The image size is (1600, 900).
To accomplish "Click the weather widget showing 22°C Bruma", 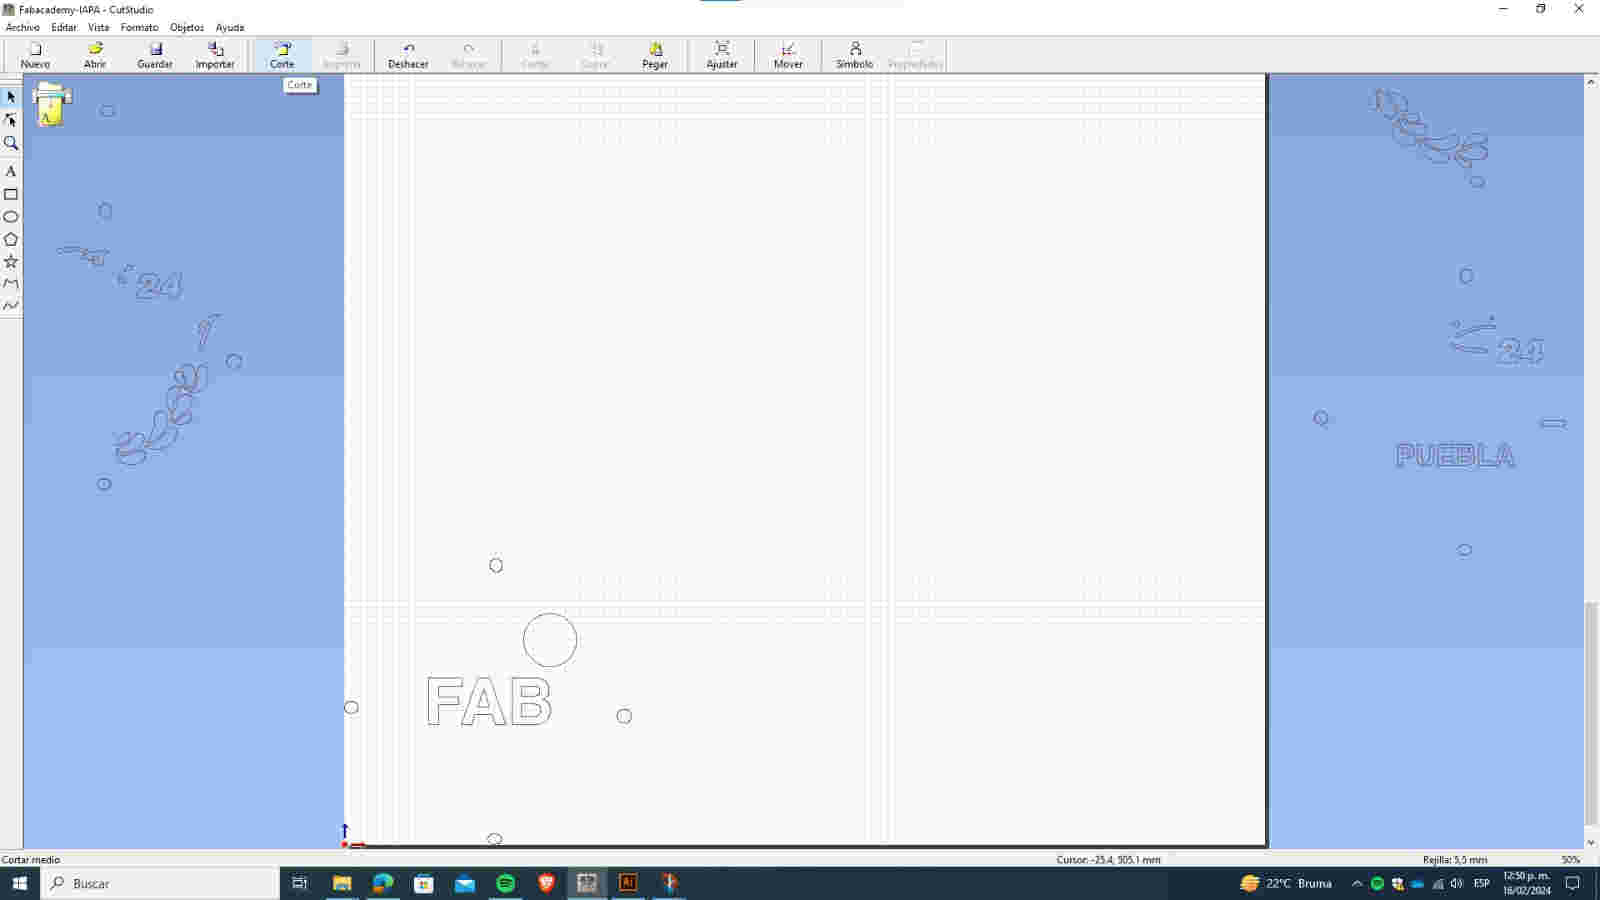I will tap(1286, 883).
